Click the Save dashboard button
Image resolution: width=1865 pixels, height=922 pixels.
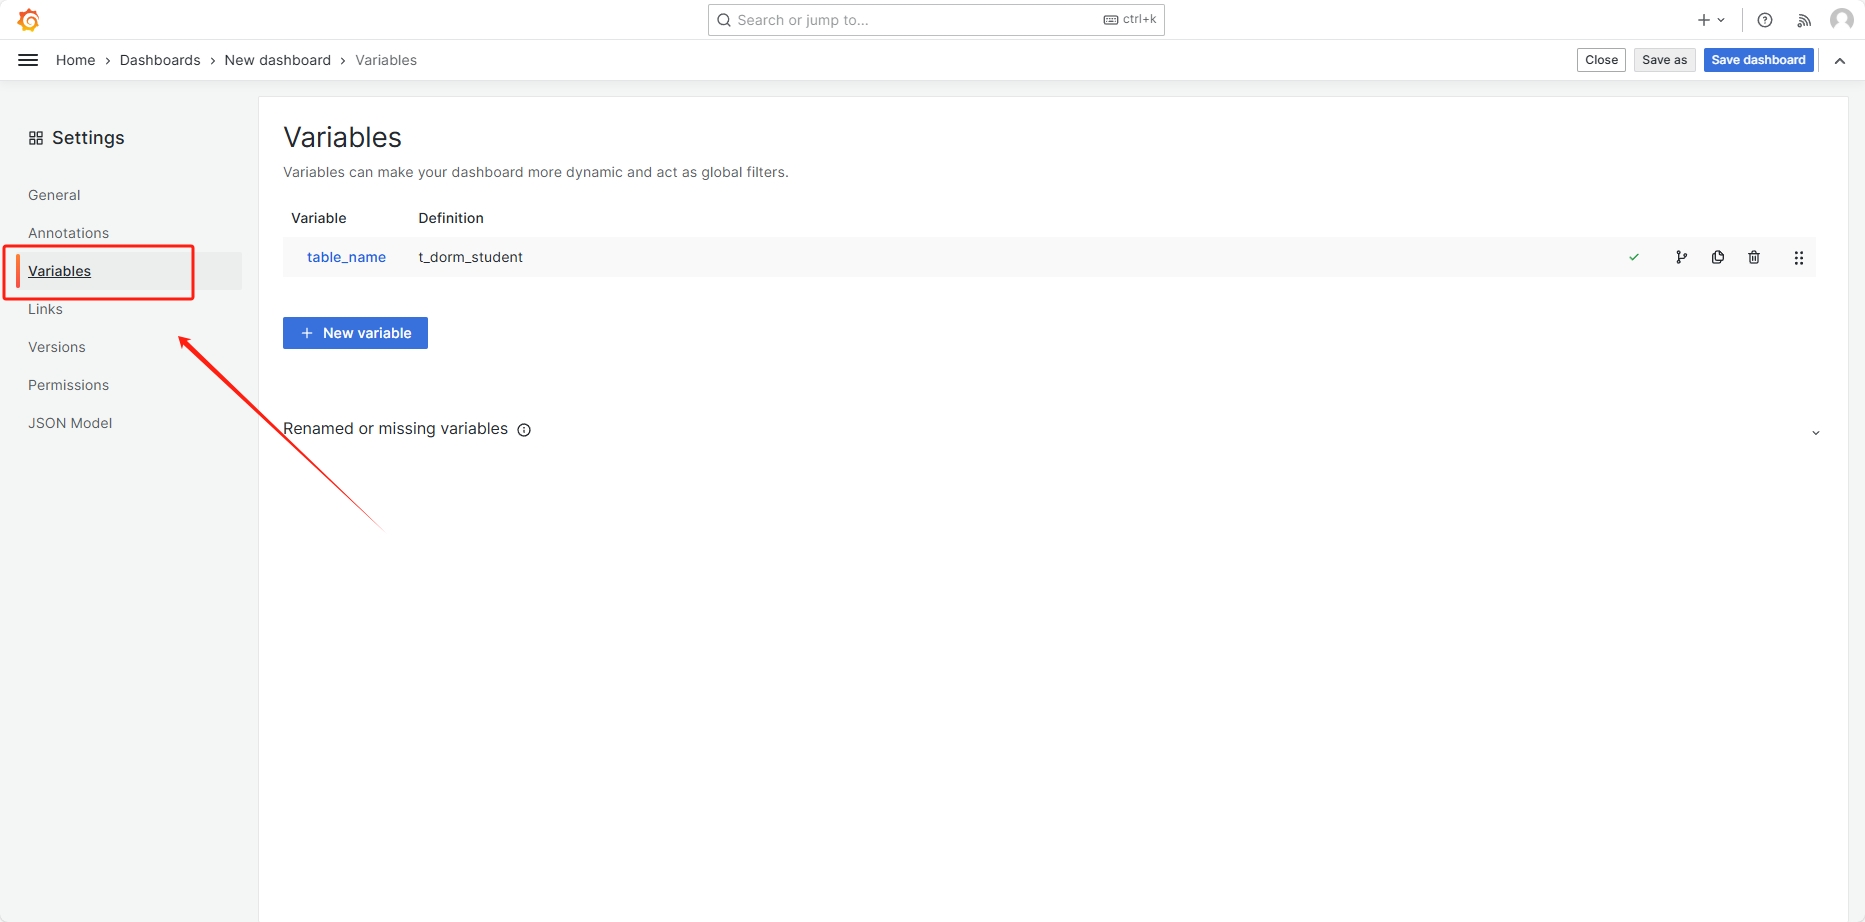1758,60
